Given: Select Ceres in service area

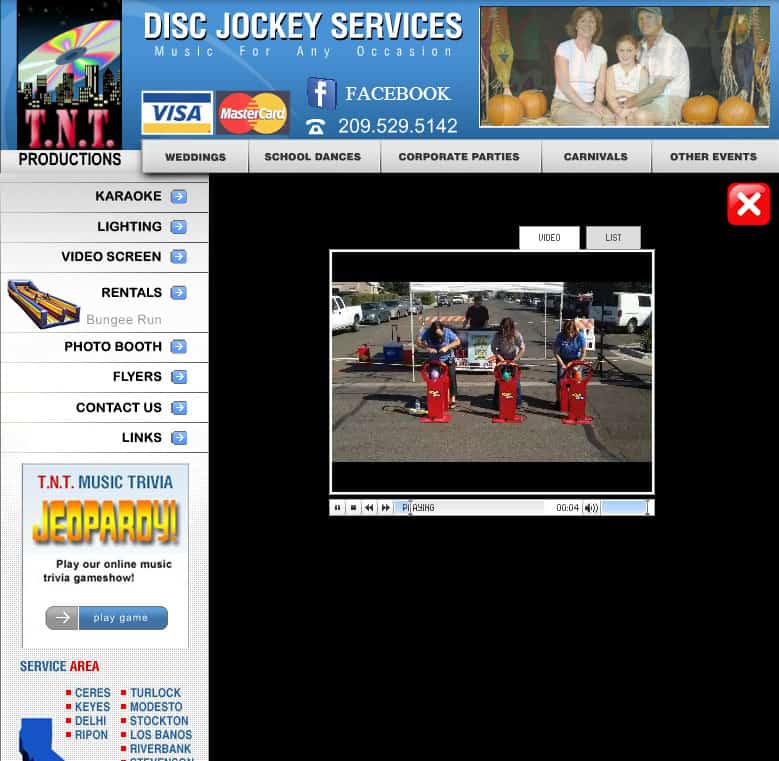Looking at the screenshot, I should pyautogui.click(x=92, y=693).
